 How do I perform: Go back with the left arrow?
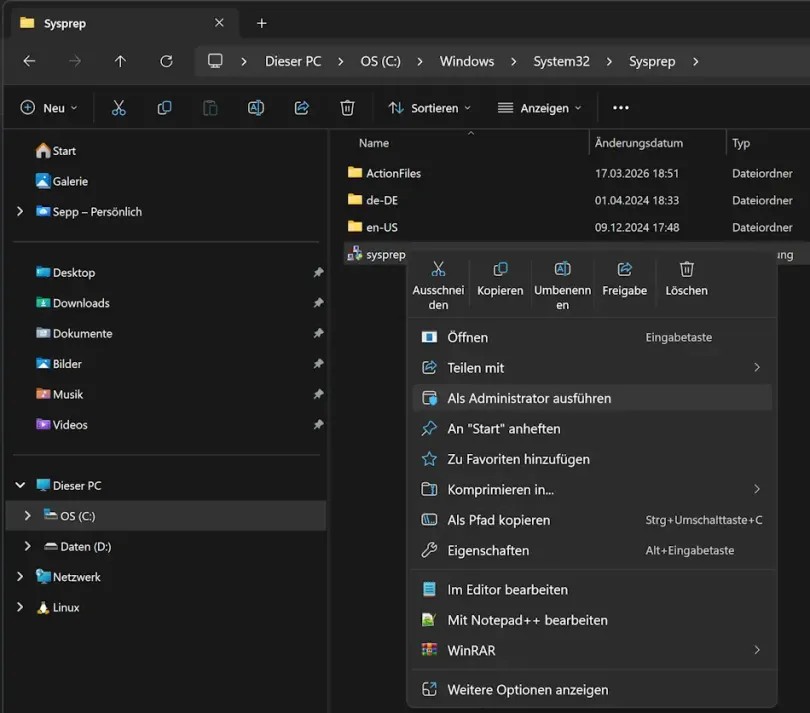(x=29, y=61)
